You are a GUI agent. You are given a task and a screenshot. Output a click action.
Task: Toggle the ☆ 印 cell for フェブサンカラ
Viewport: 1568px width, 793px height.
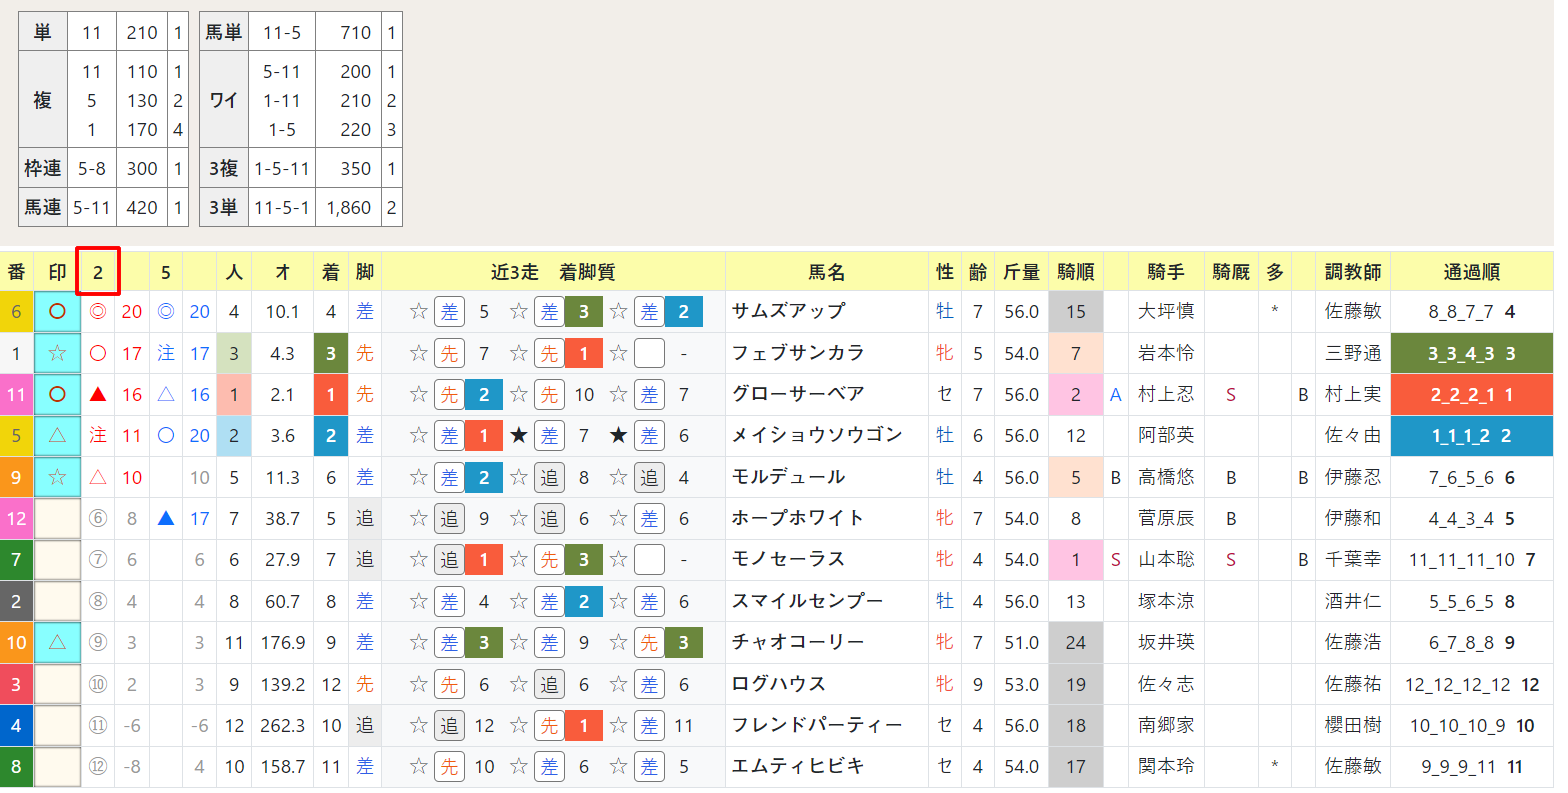pyautogui.click(x=58, y=353)
